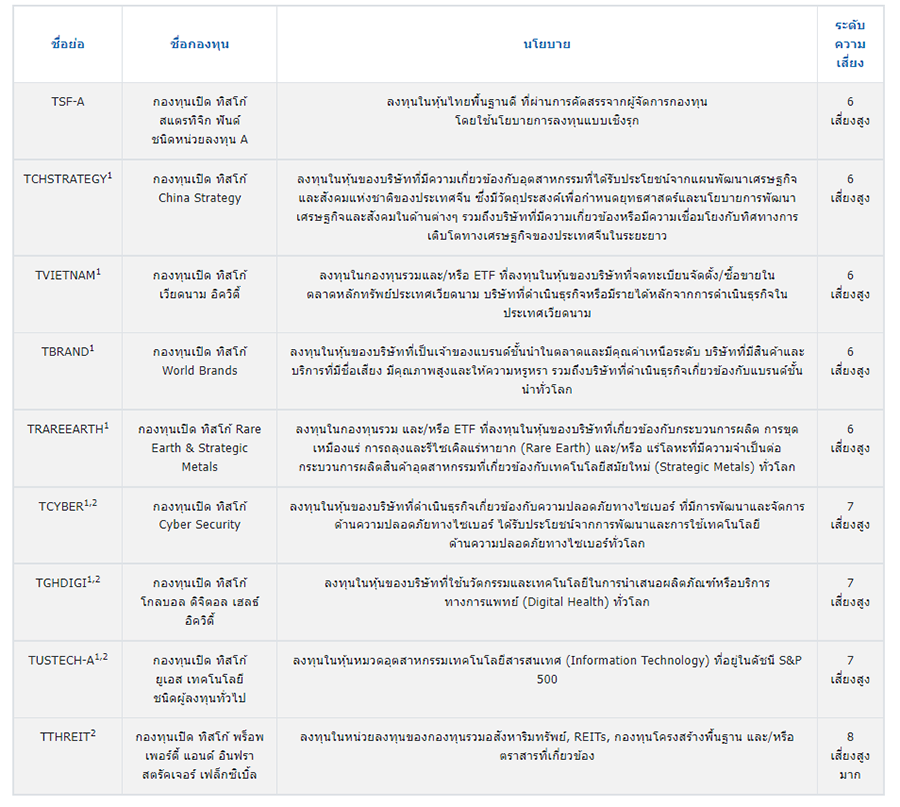Click the TGHDIGI fund code
This screenshot has width=900, height=807.
coord(67,582)
